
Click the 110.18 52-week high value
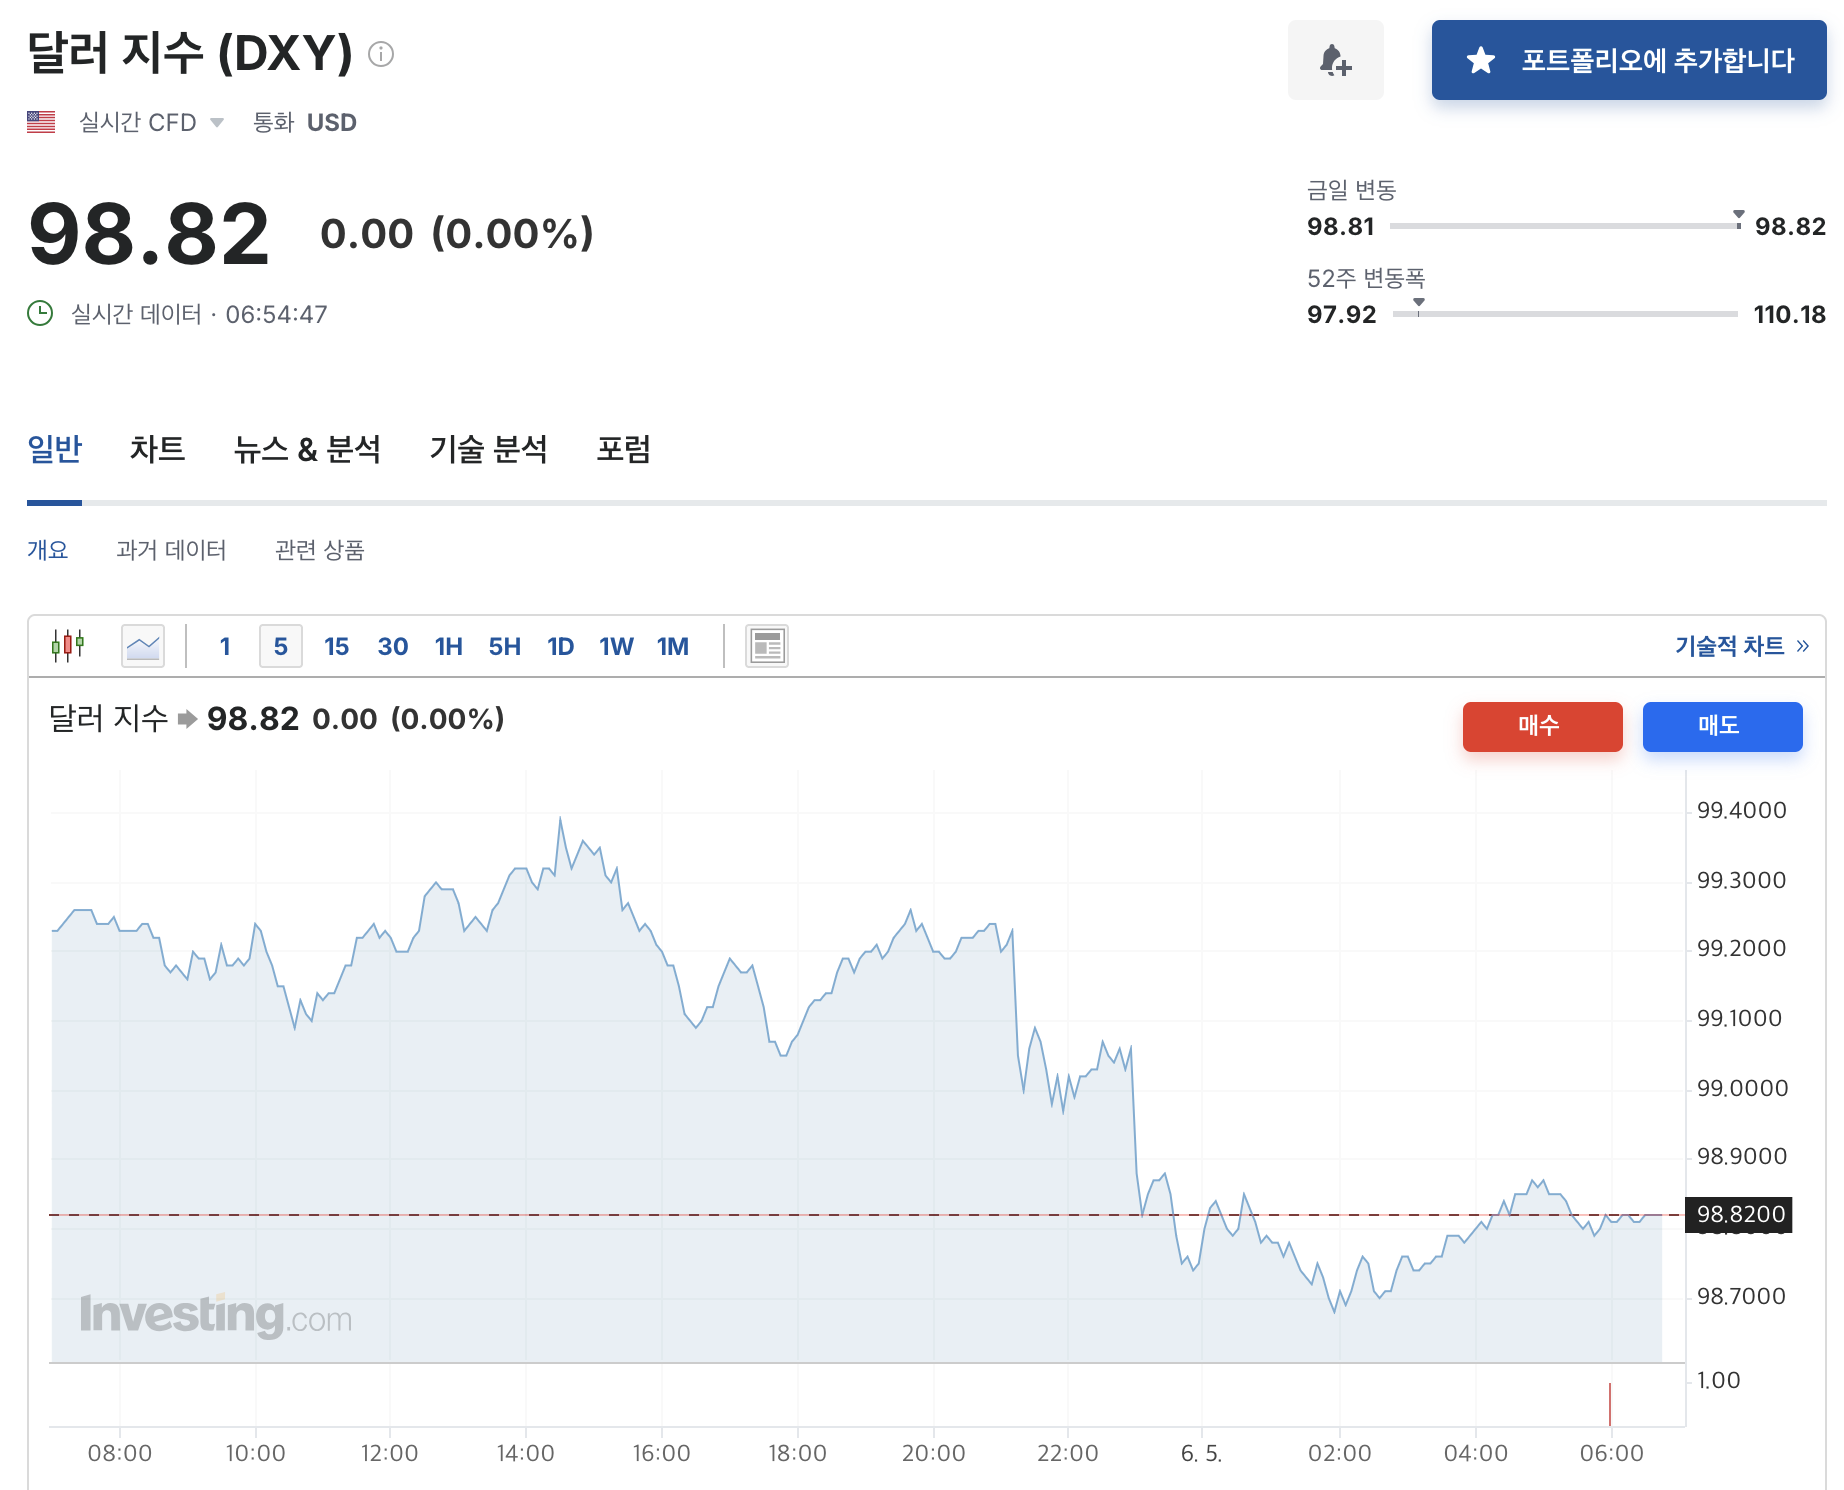pyautogui.click(x=1789, y=314)
